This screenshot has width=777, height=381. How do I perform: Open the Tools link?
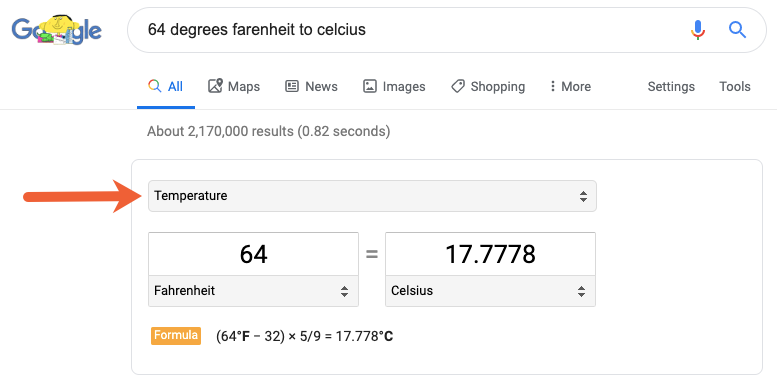735,87
